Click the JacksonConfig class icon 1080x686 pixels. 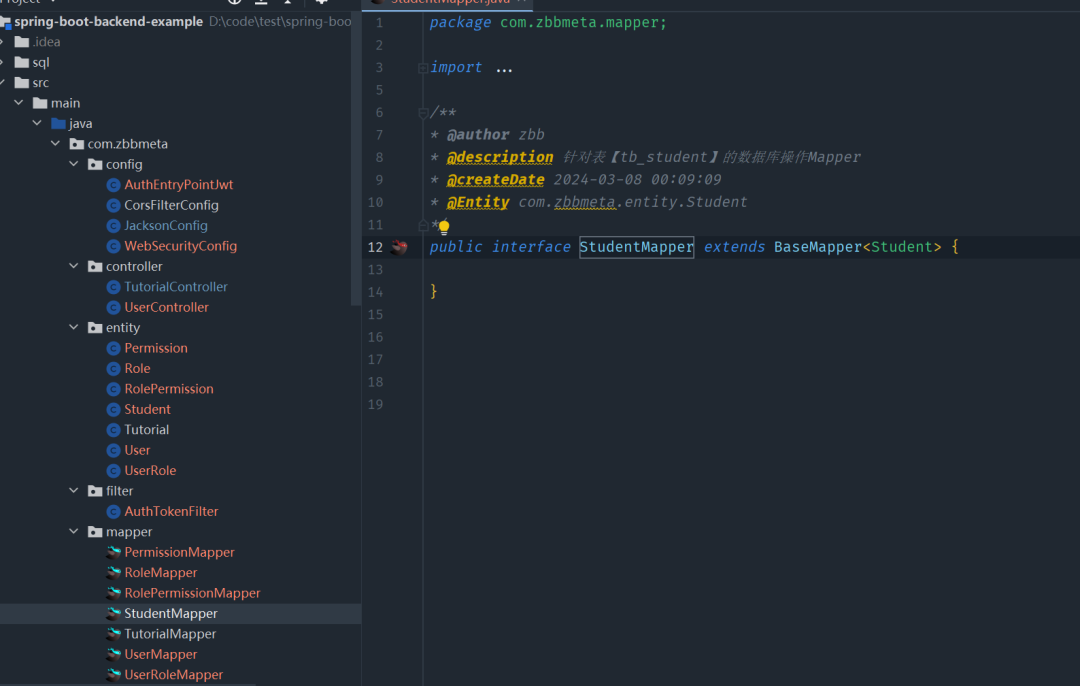114,226
